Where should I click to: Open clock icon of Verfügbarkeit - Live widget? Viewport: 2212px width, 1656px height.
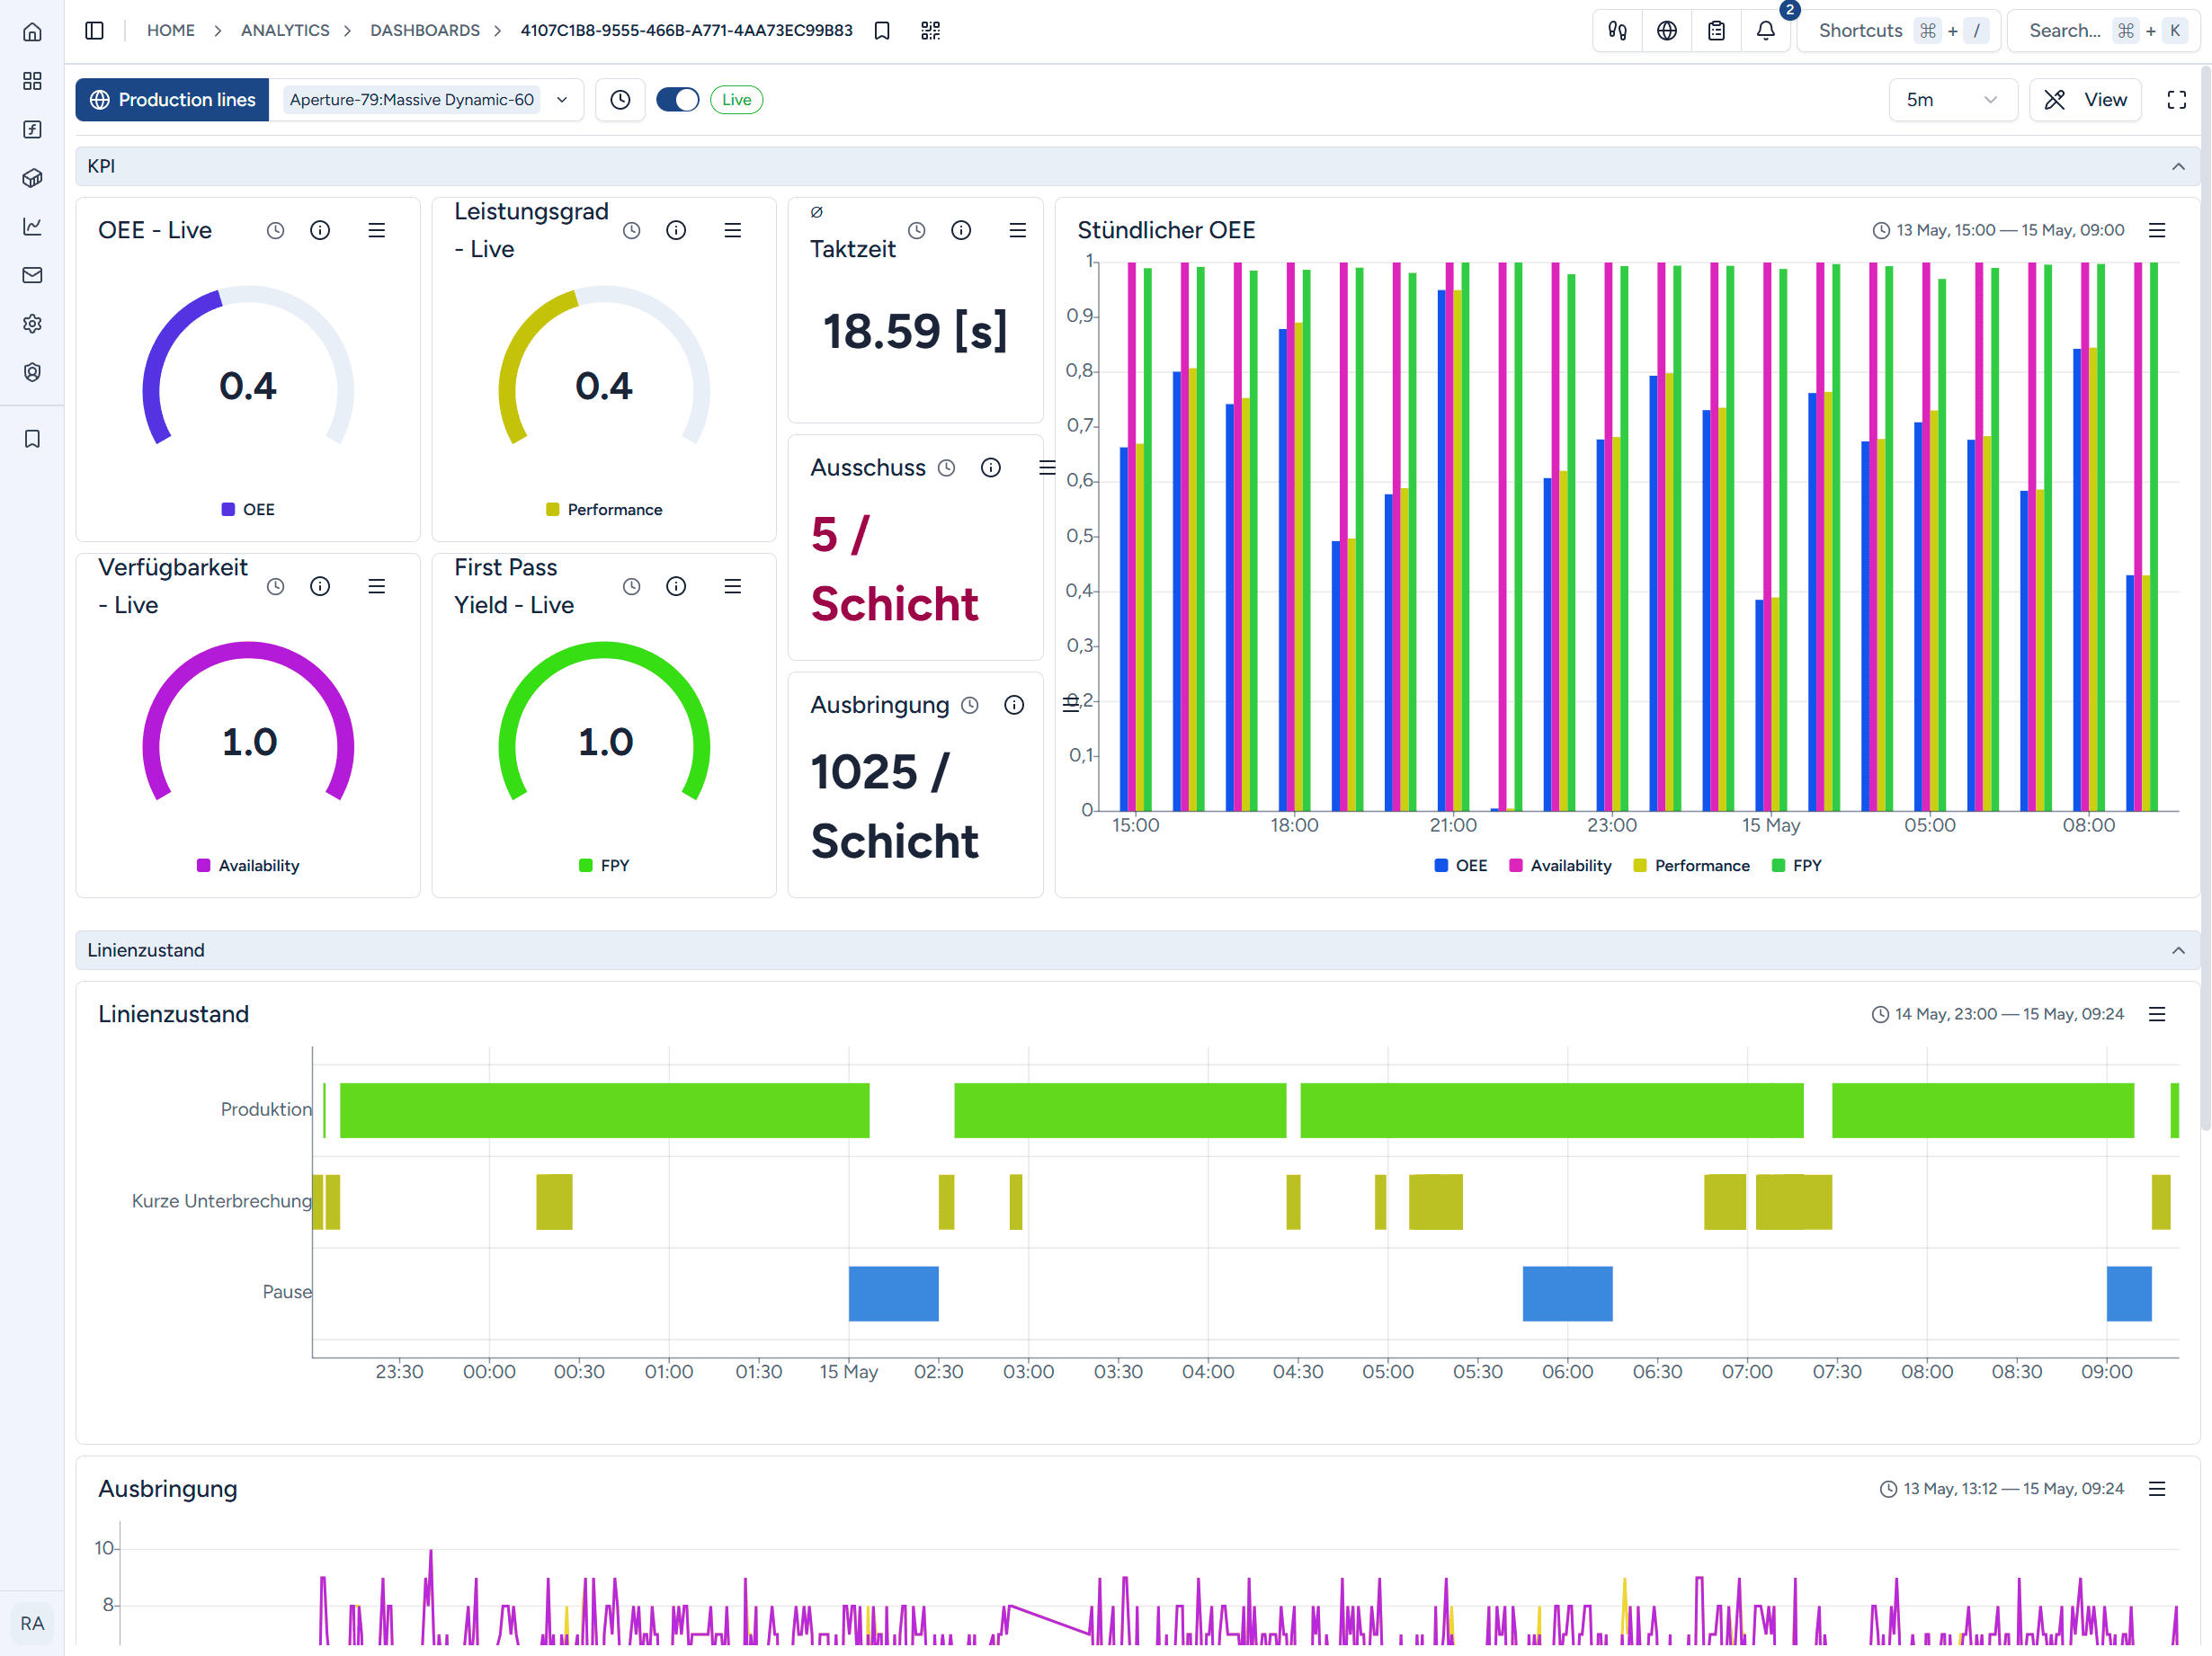(x=275, y=587)
